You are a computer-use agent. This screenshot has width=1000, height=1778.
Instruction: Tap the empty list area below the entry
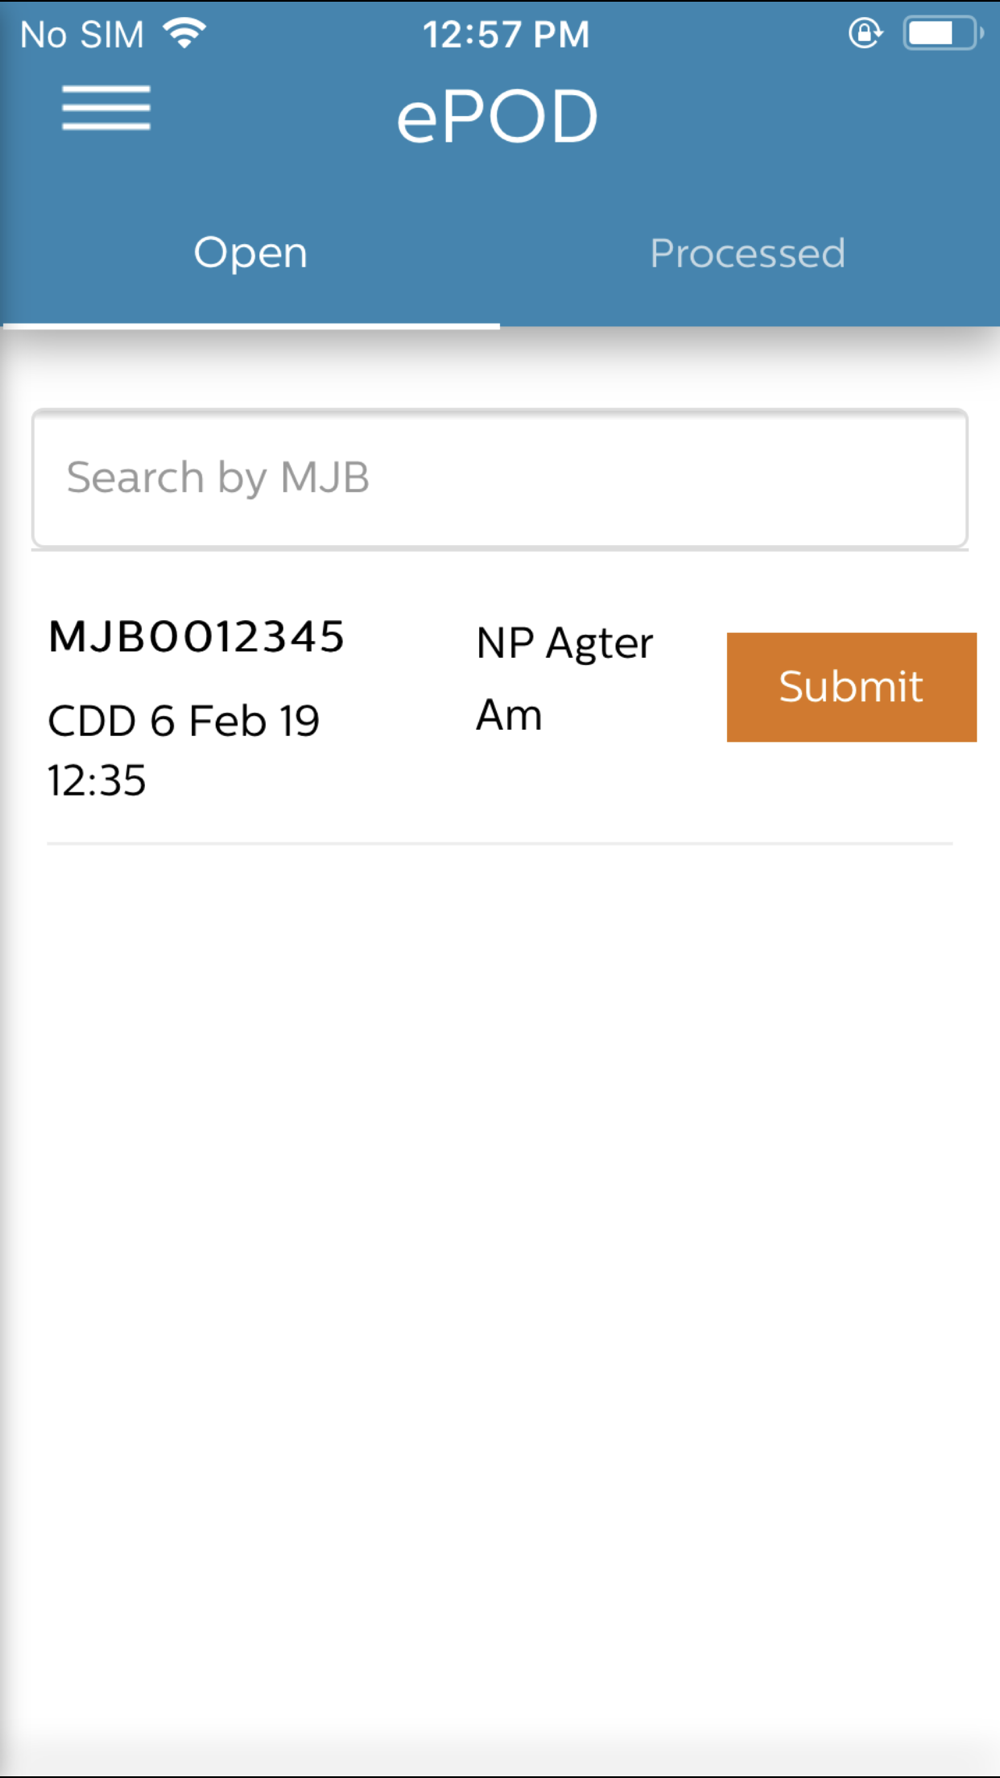point(499,1250)
